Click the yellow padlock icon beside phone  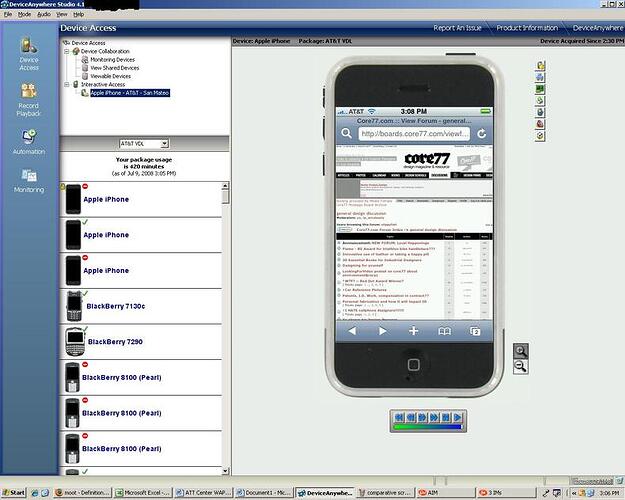(540, 65)
